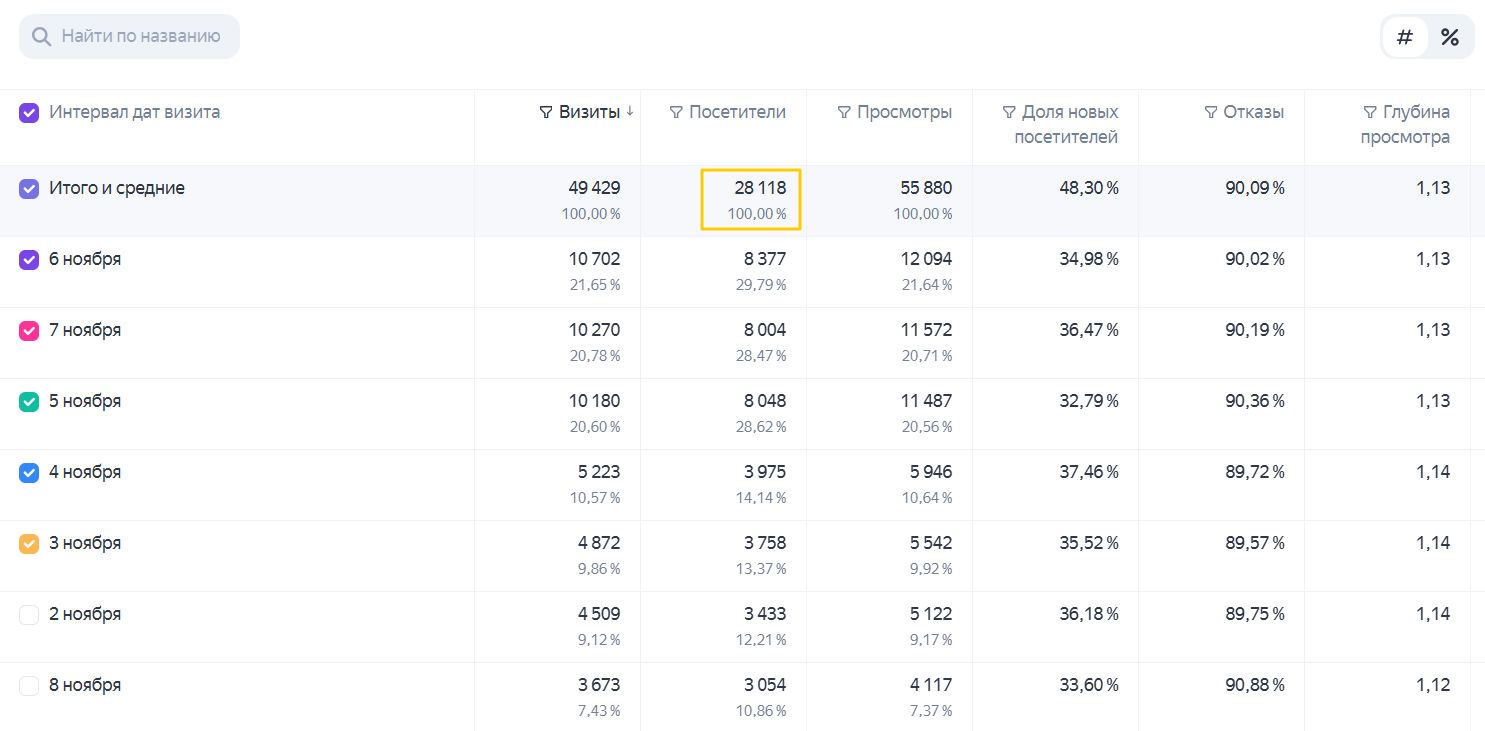Enable the 2 ноября checkbox
This screenshot has height=731, width=1485.
[29, 614]
